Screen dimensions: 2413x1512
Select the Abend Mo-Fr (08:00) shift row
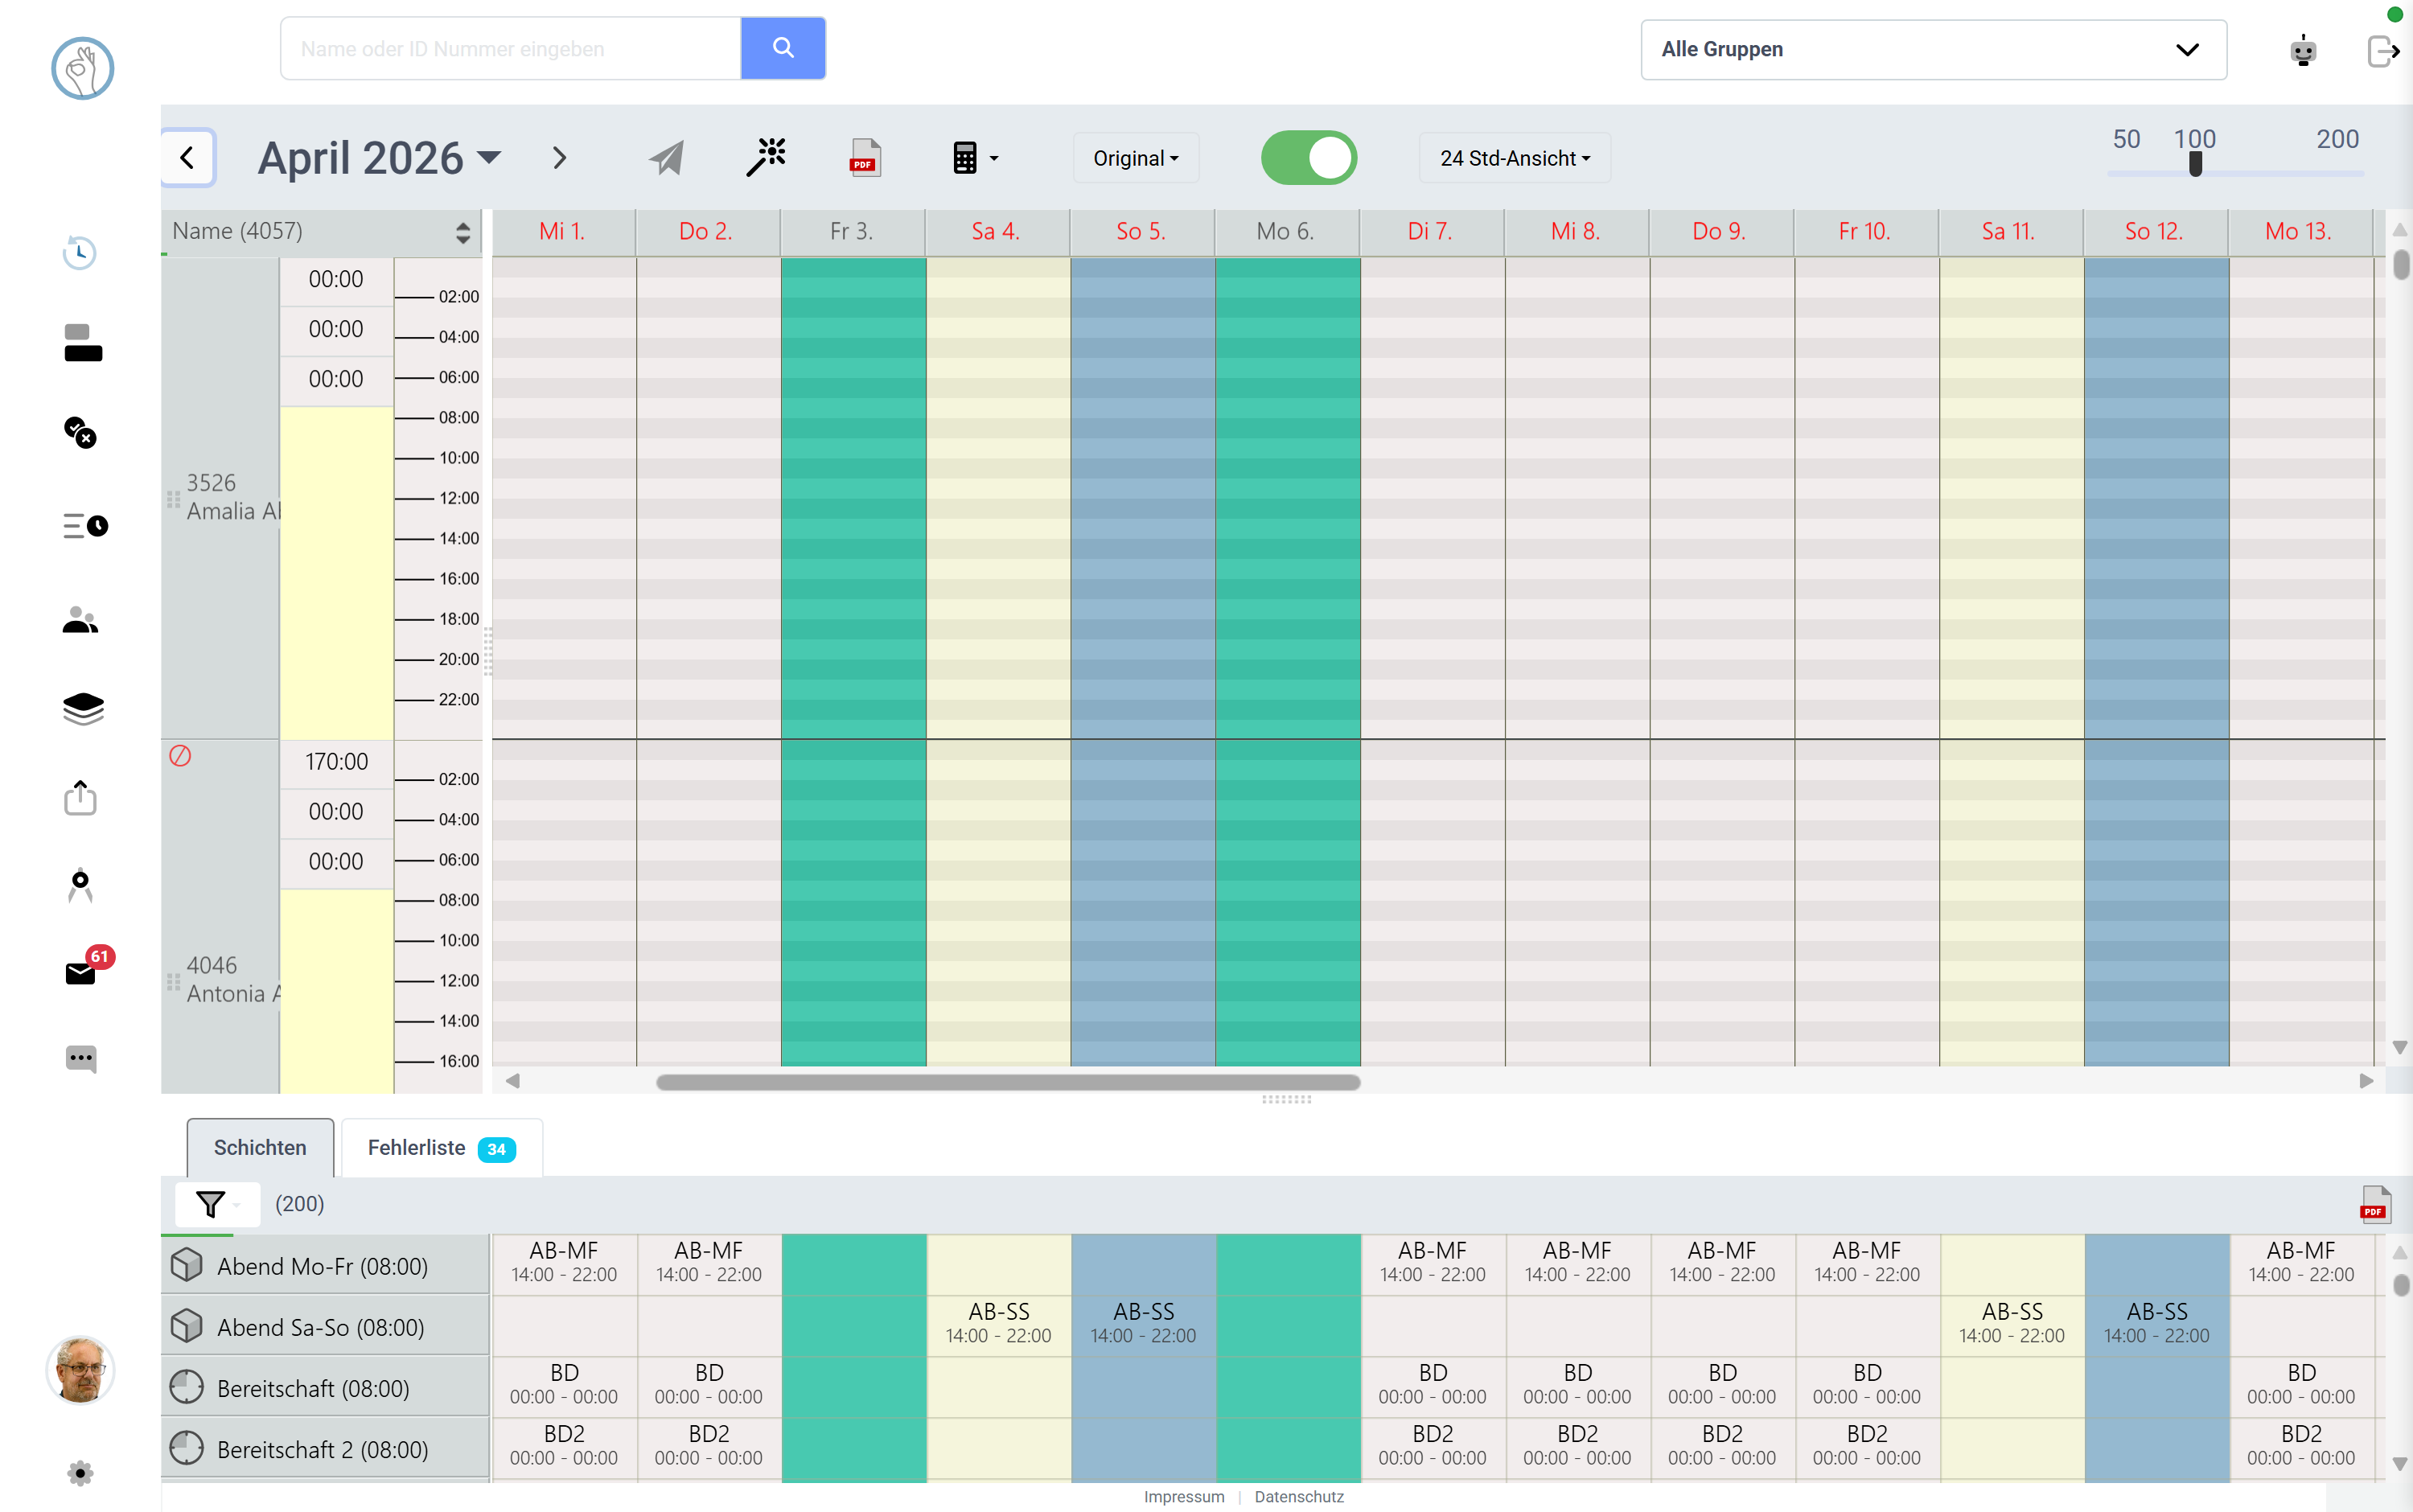click(x=325, y=1266)
